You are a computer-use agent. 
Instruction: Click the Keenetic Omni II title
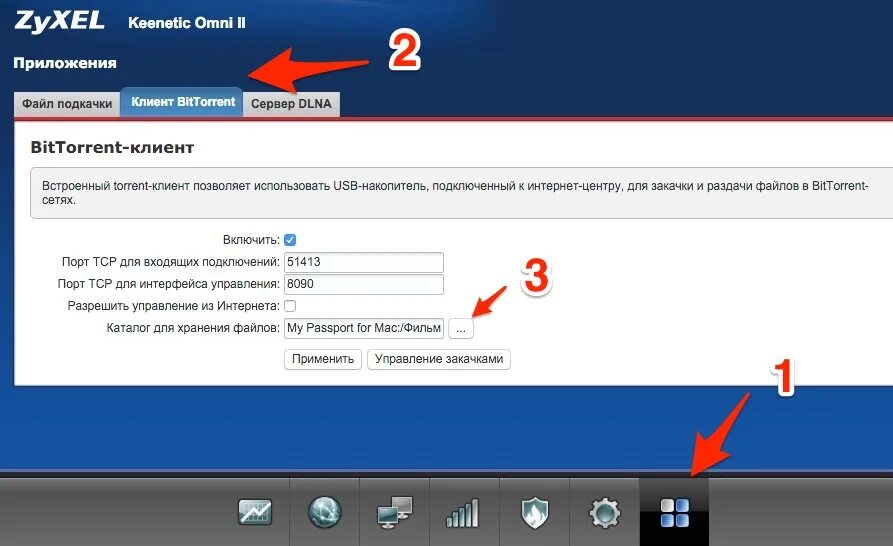(187, 23)
